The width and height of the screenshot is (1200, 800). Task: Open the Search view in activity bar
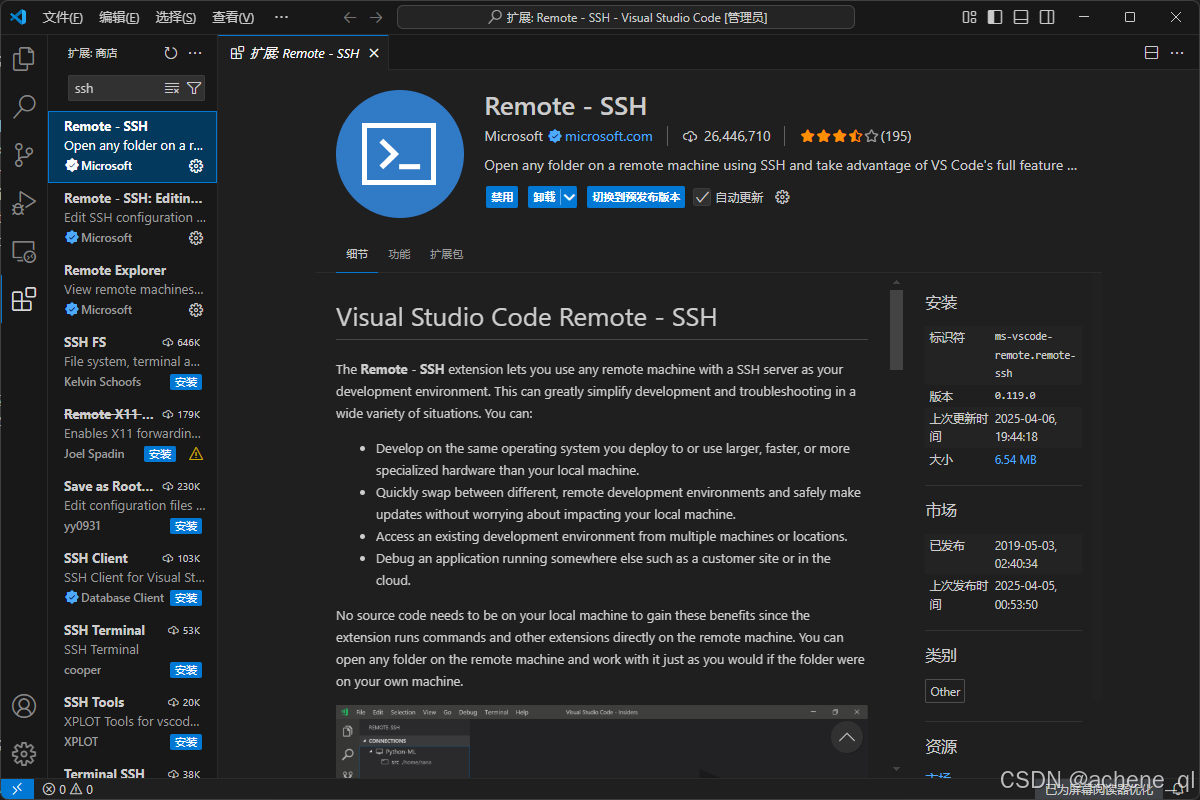pyautogui.click(x=24, y=106)
